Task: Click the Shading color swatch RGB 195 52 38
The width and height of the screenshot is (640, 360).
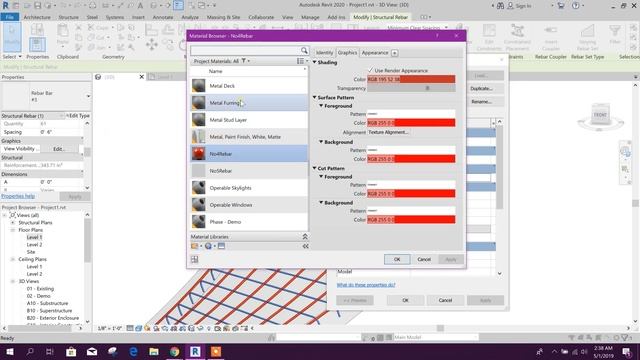Action: pos(411,79)
